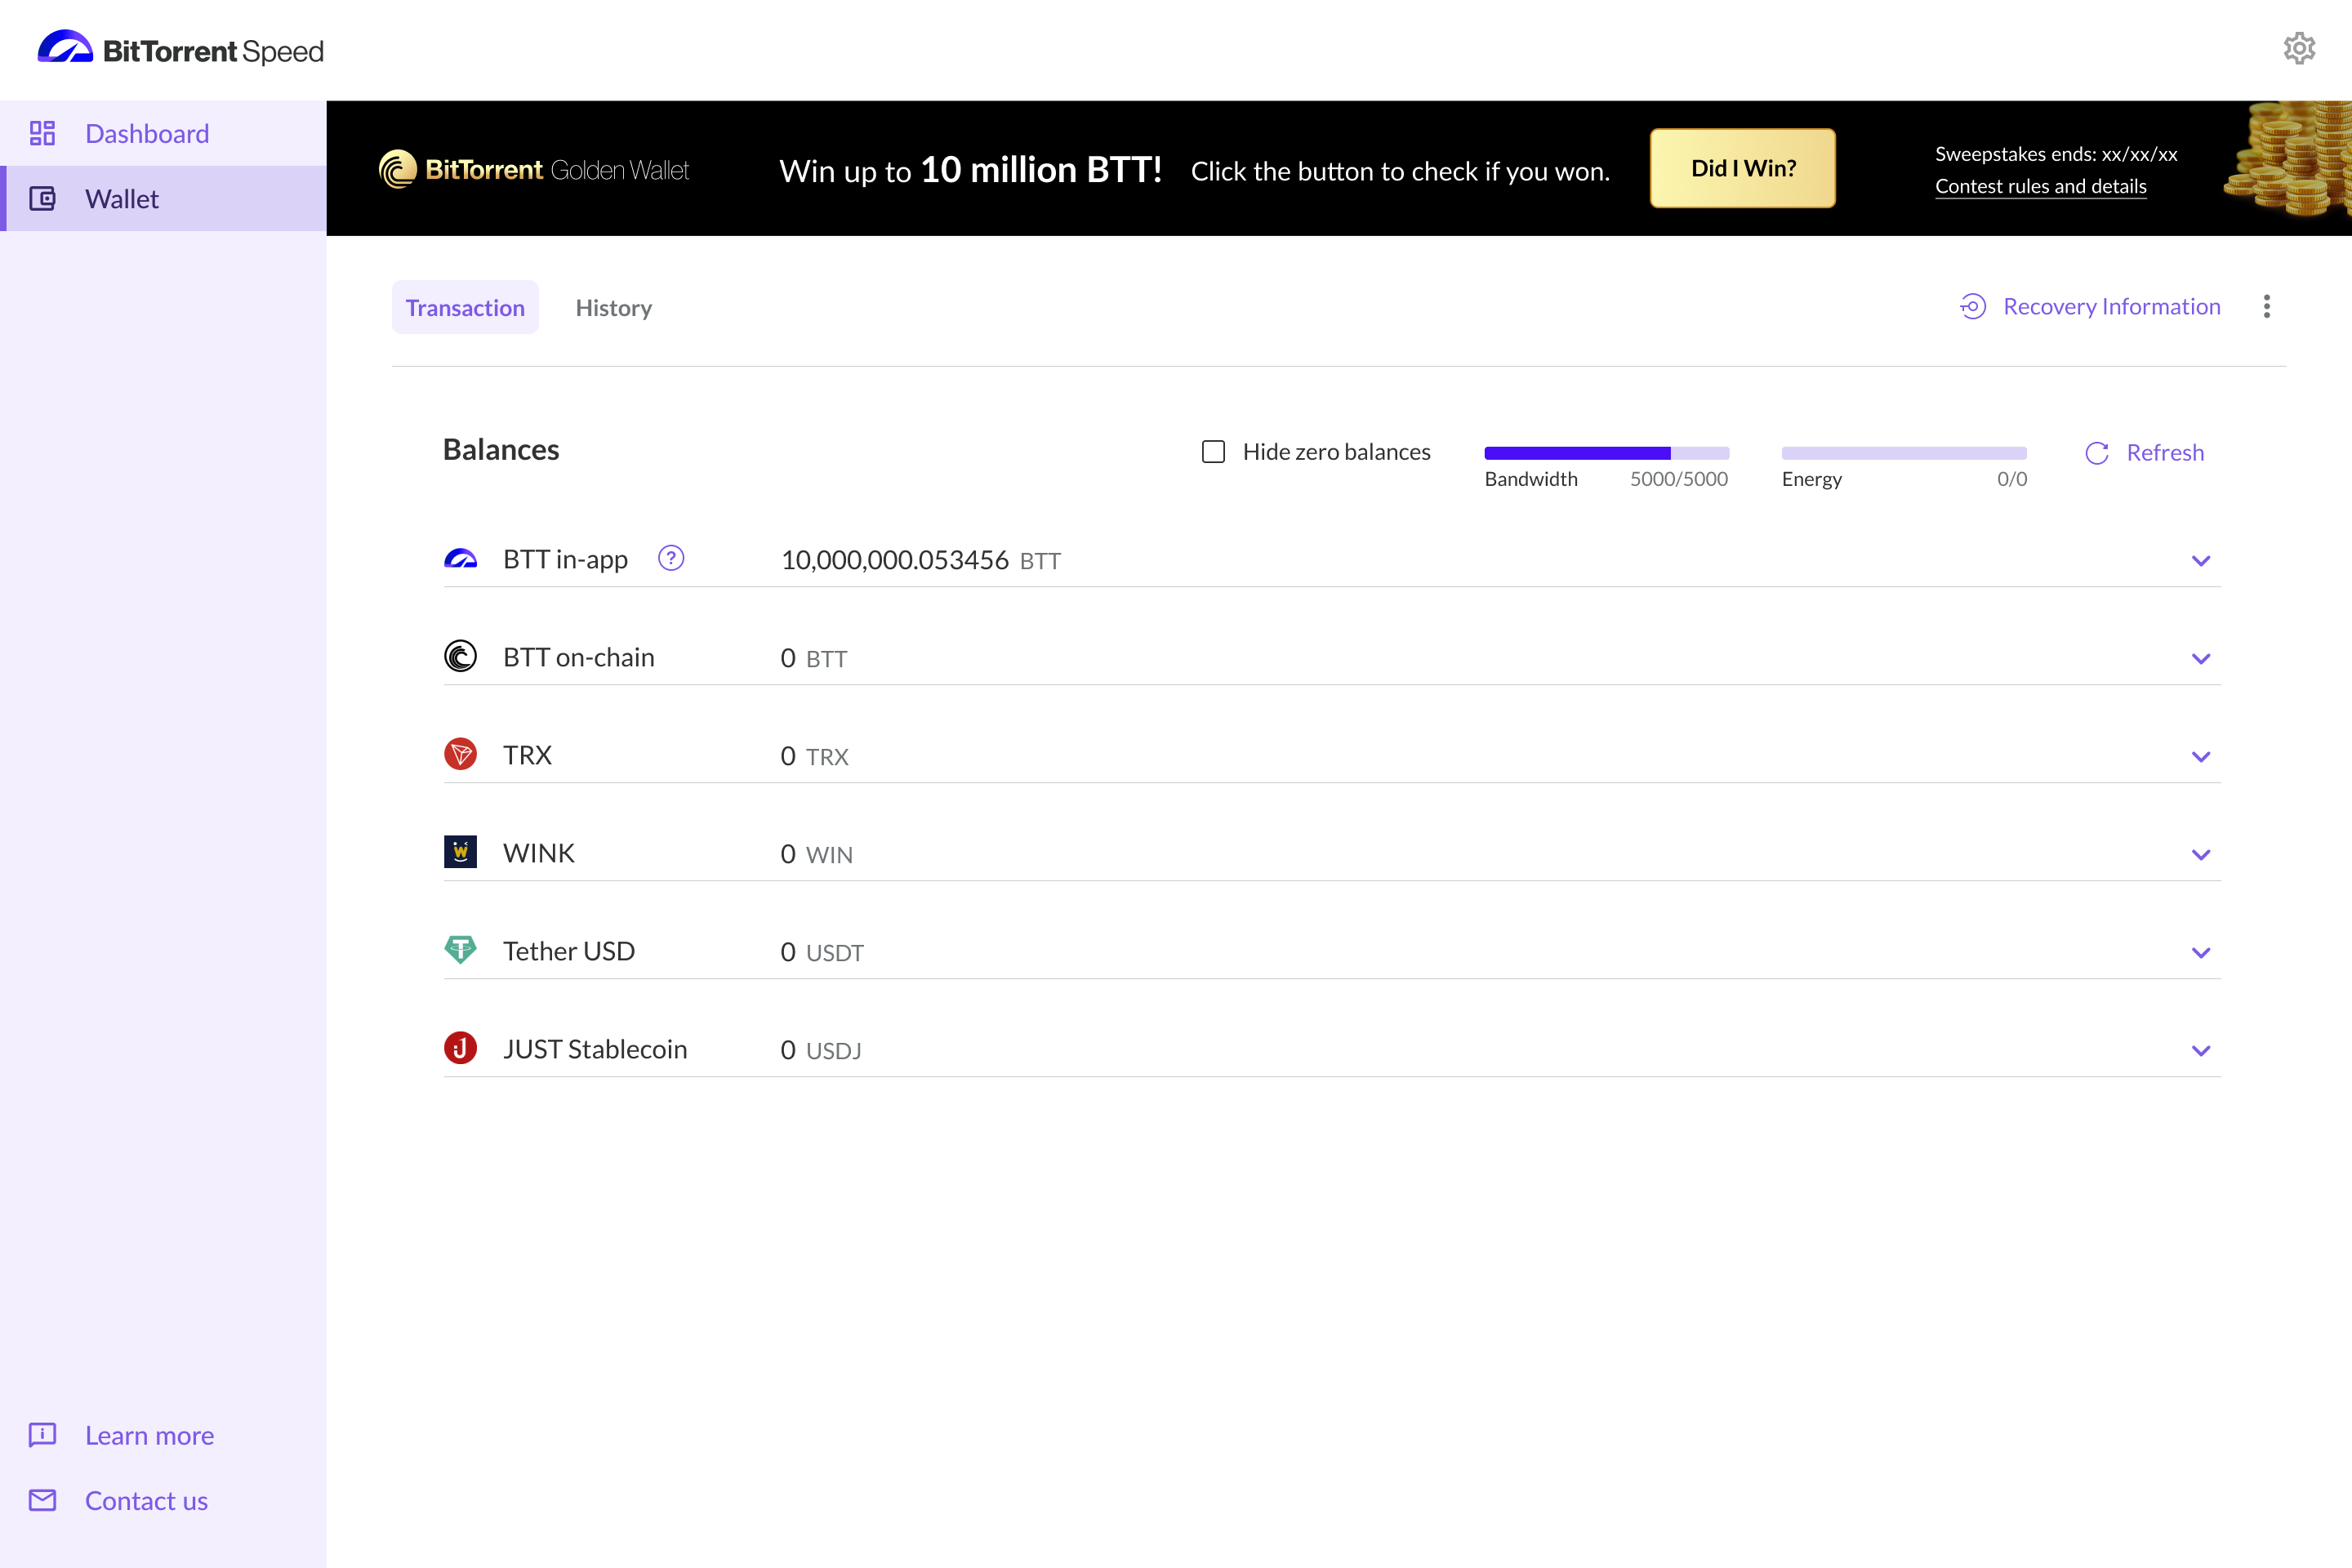Open the BTT in-app help tooltip
Screen dimensions: 2352x1568
(x=671, y=559)
